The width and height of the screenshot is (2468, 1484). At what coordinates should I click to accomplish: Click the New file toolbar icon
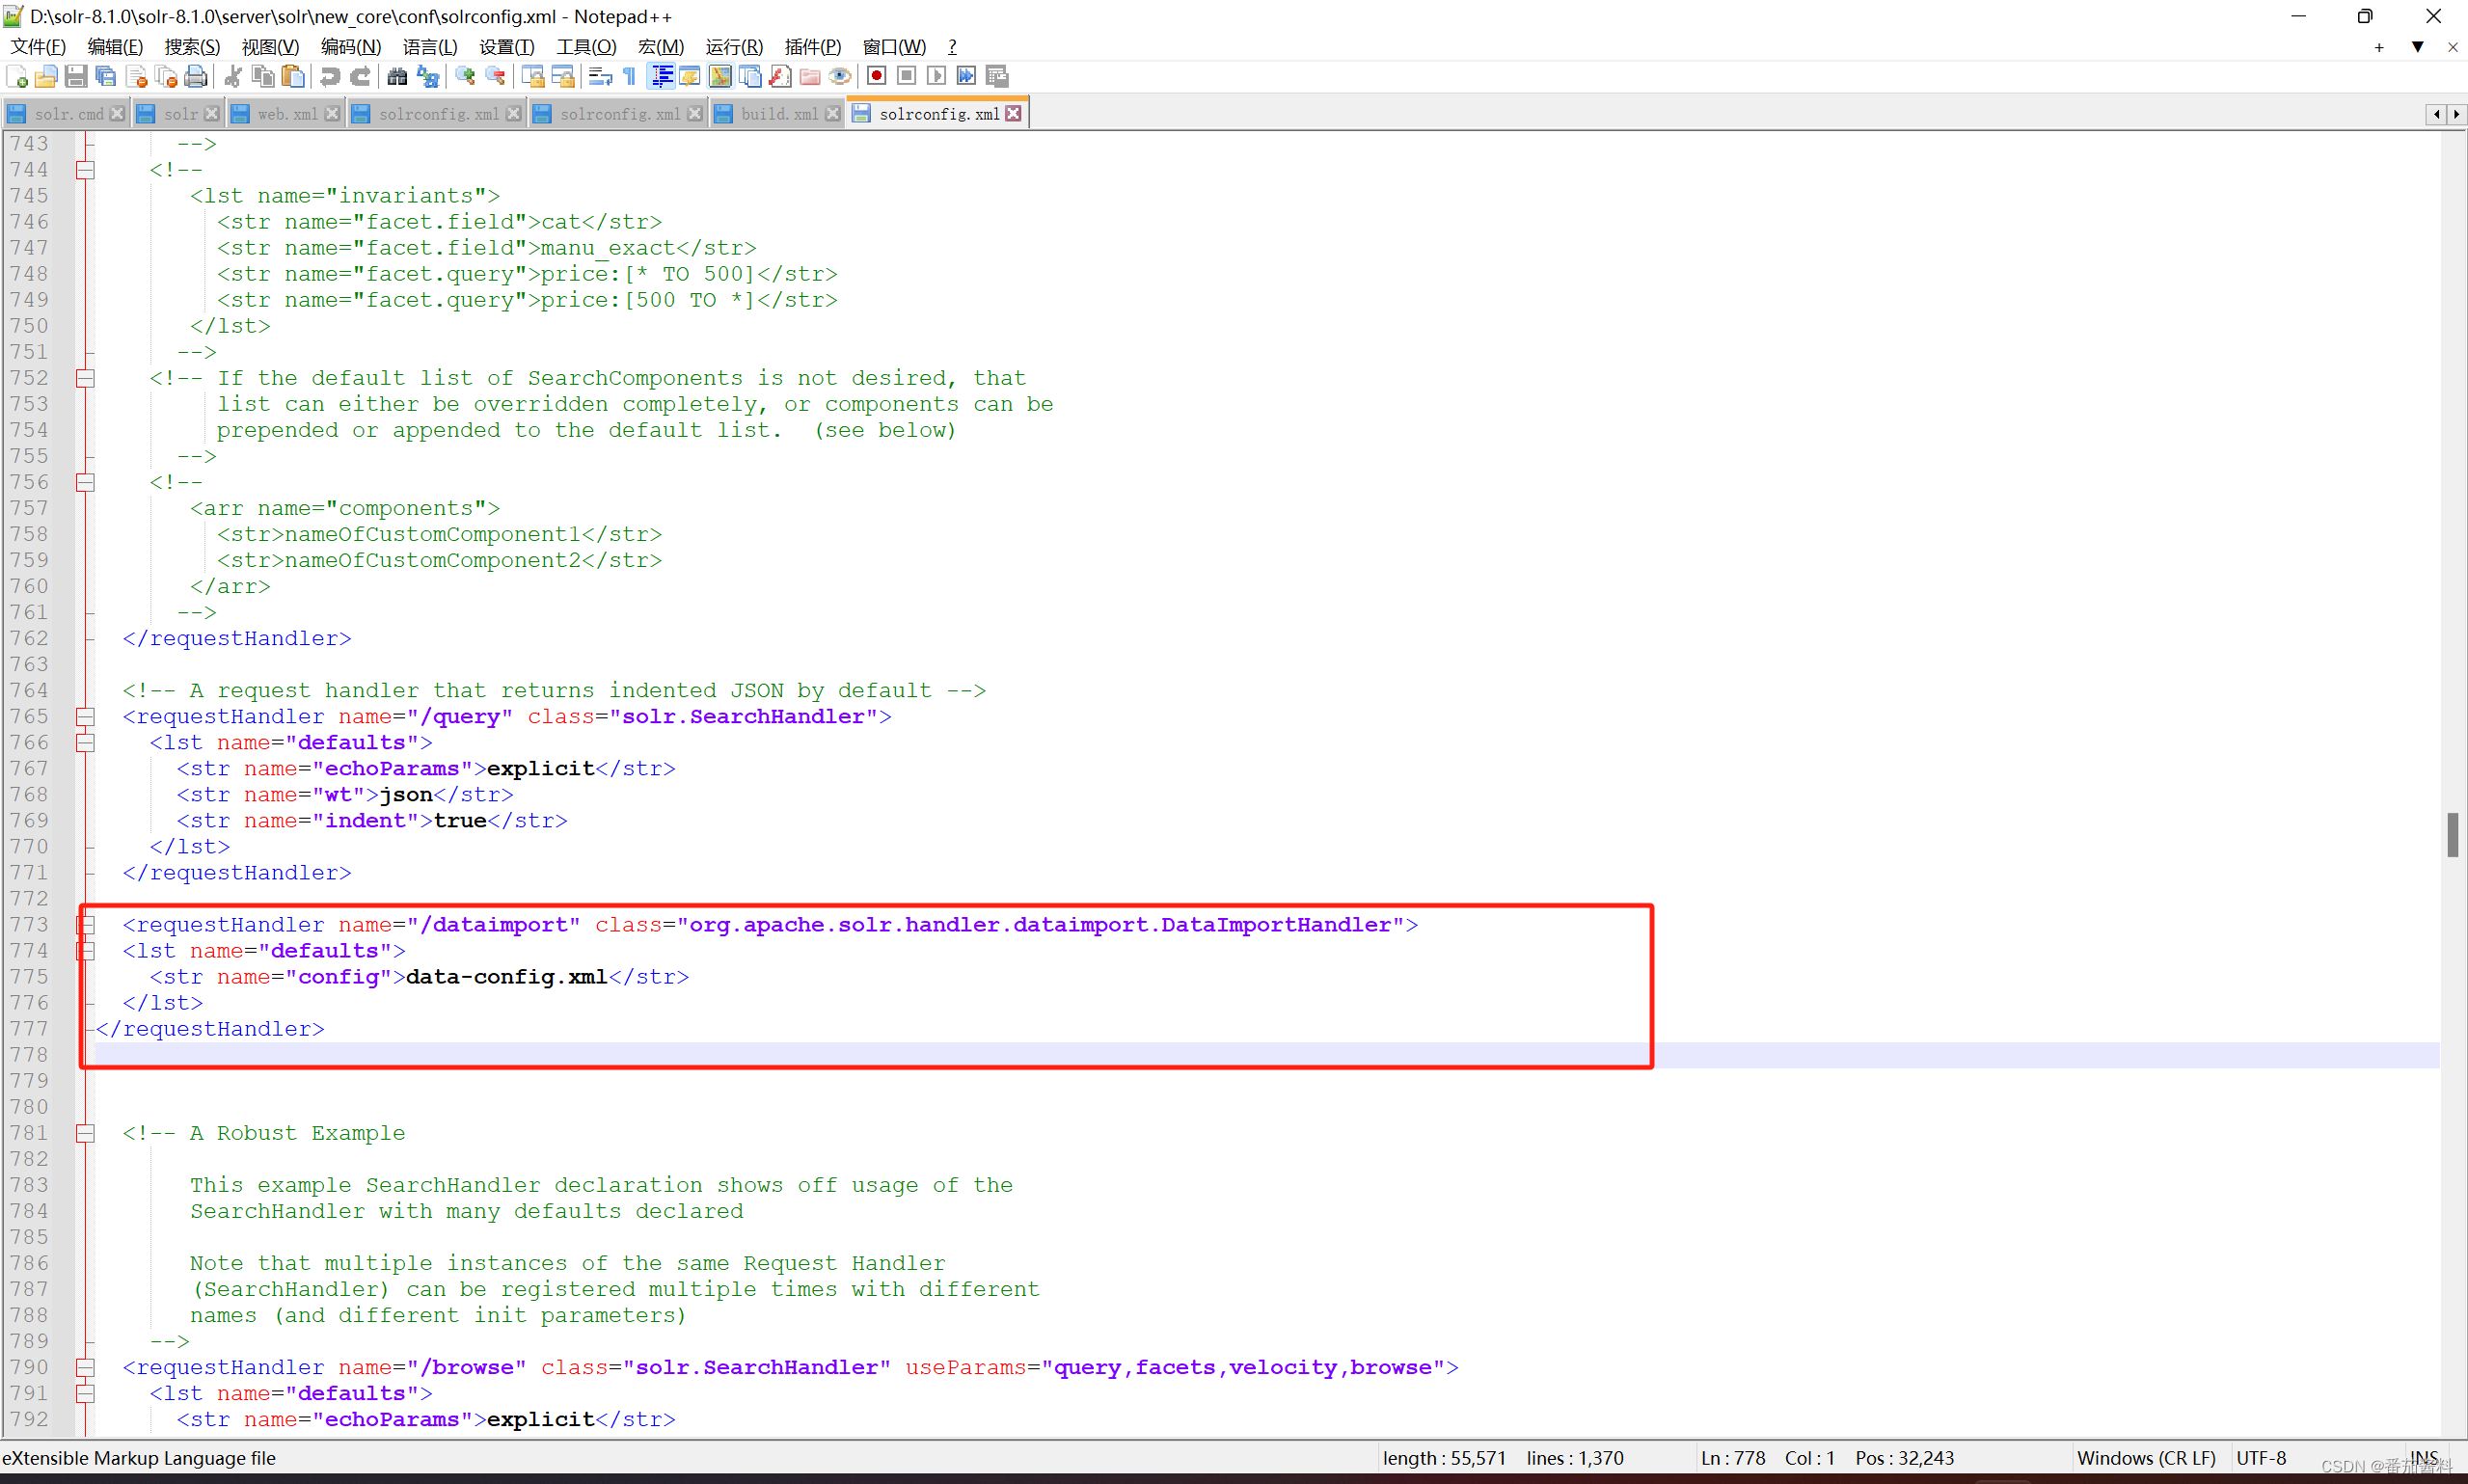pyautogui.click(x=17, y=76)
